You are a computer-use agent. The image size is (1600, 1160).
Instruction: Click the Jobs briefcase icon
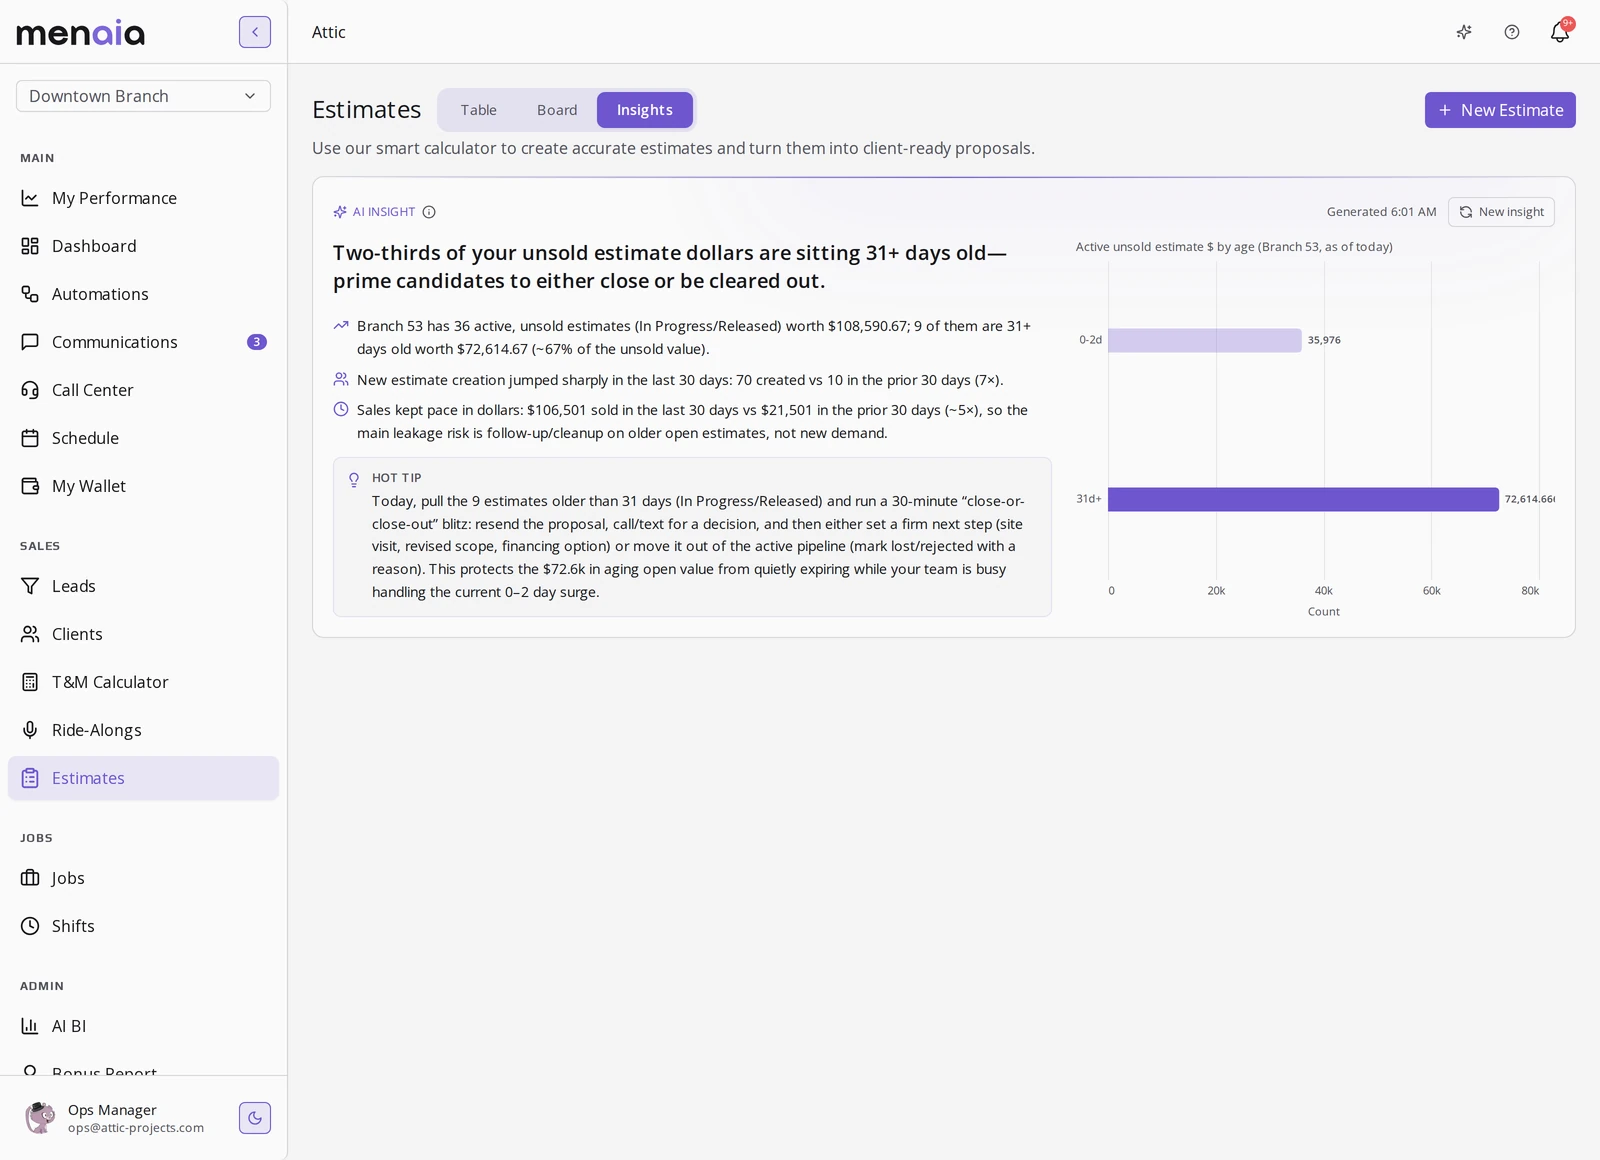click(x=30, y=878)
